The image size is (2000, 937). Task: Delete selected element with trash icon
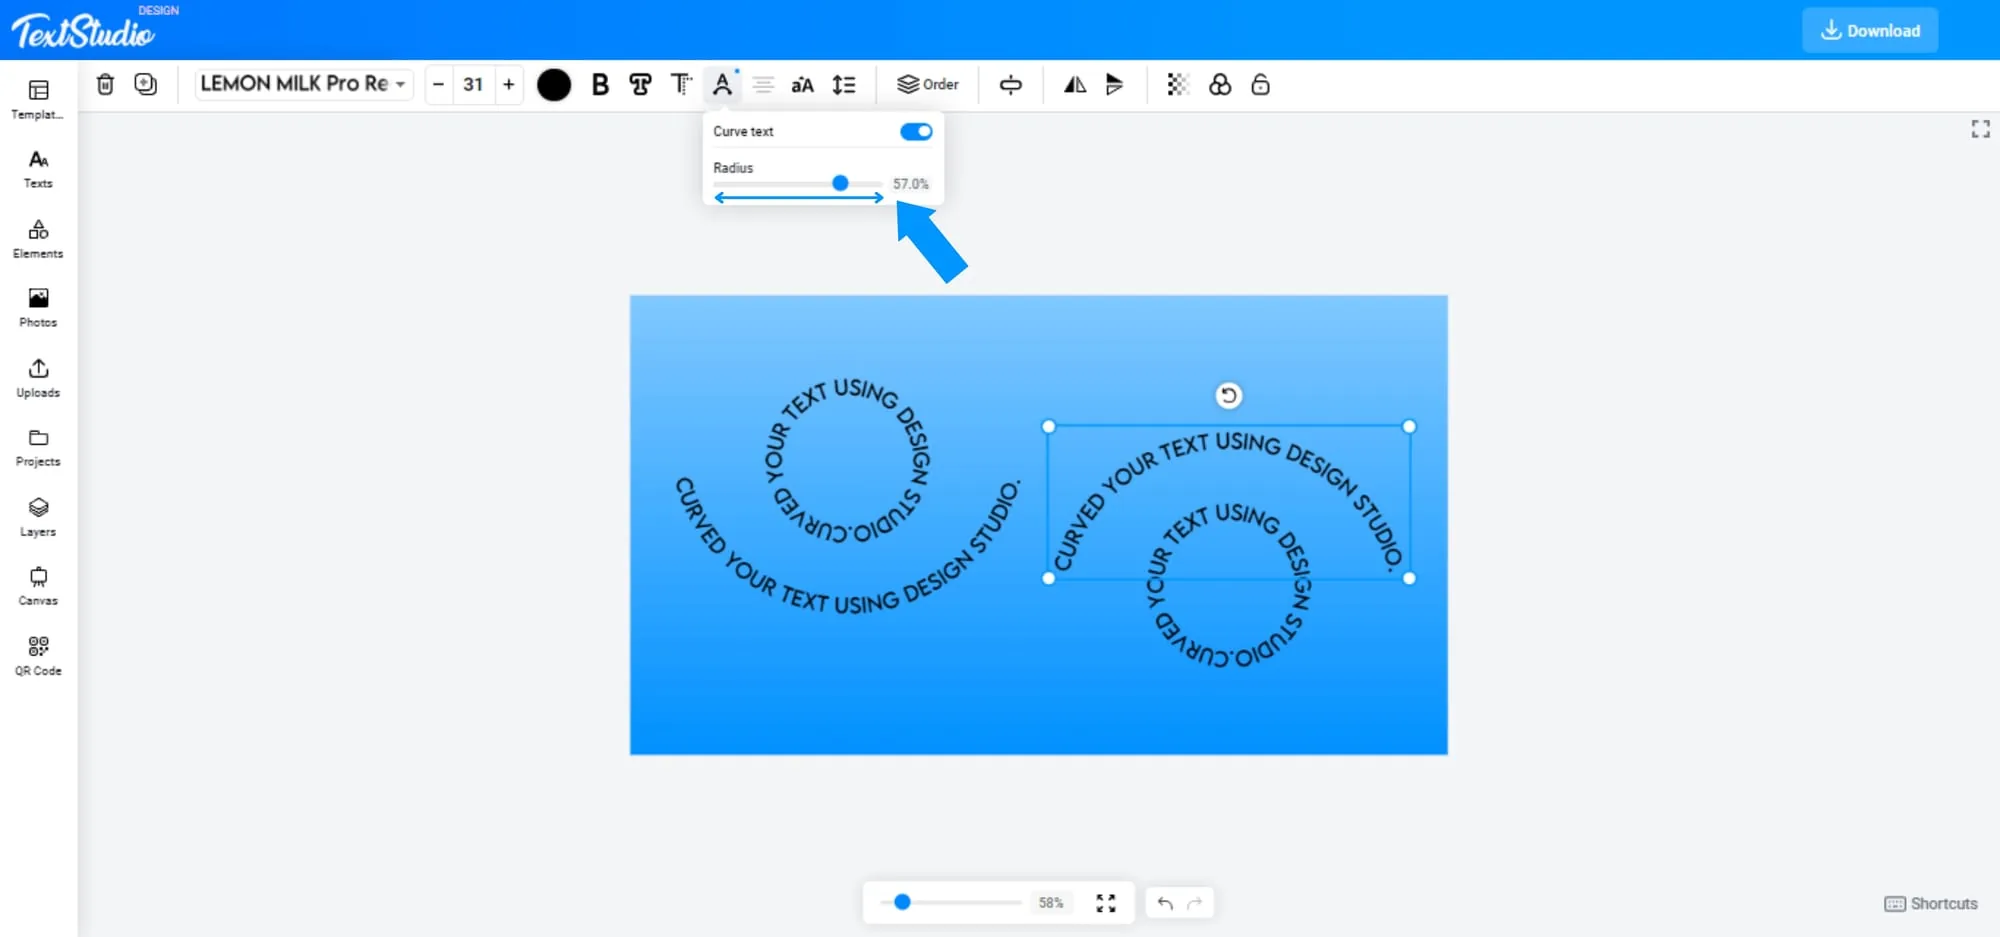click(105, 85)
